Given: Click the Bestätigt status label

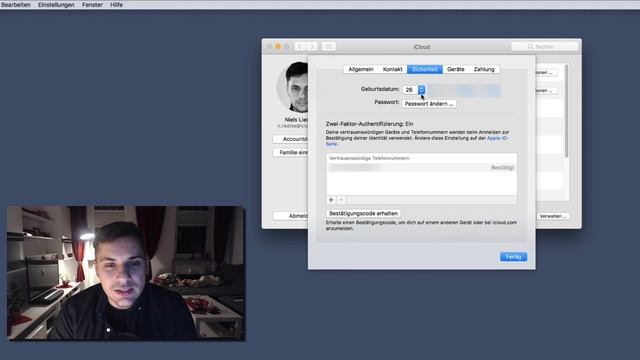Looking at the screenshot, I should [x=502, y=168].
